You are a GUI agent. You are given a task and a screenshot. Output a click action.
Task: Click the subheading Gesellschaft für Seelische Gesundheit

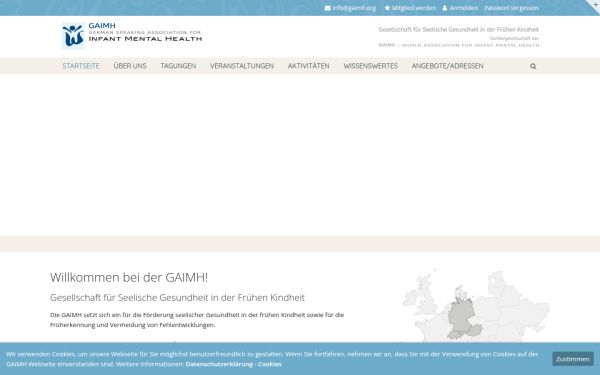[178, 298]
